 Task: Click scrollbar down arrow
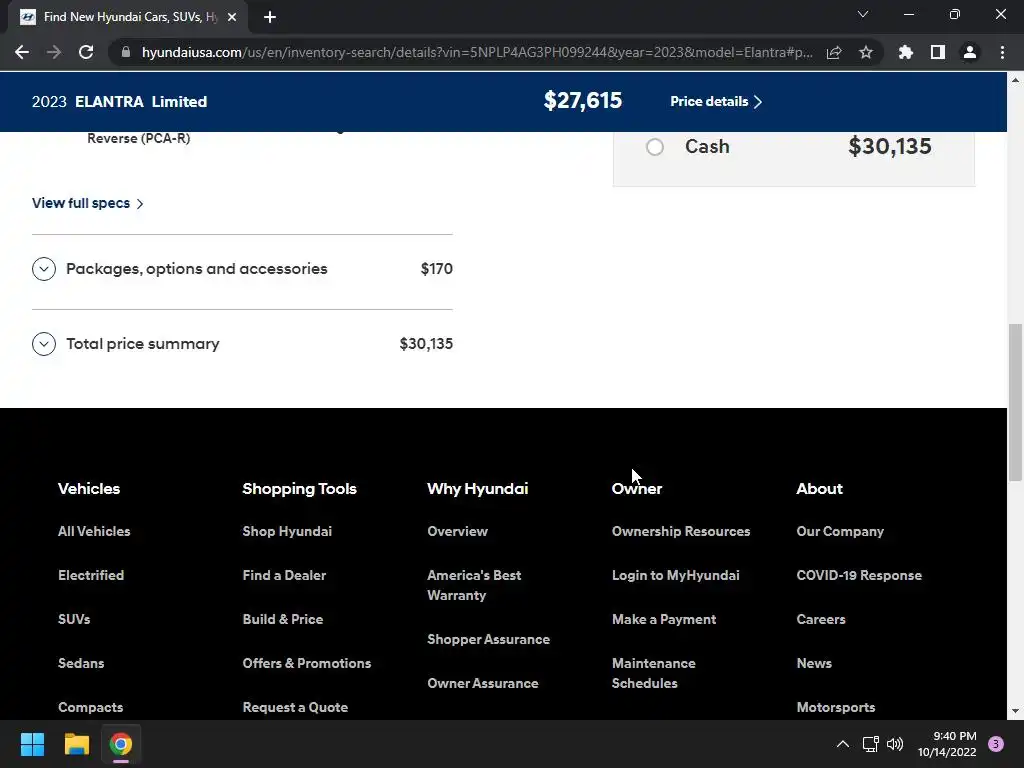pyautogui.click(x=1016, y=711)
